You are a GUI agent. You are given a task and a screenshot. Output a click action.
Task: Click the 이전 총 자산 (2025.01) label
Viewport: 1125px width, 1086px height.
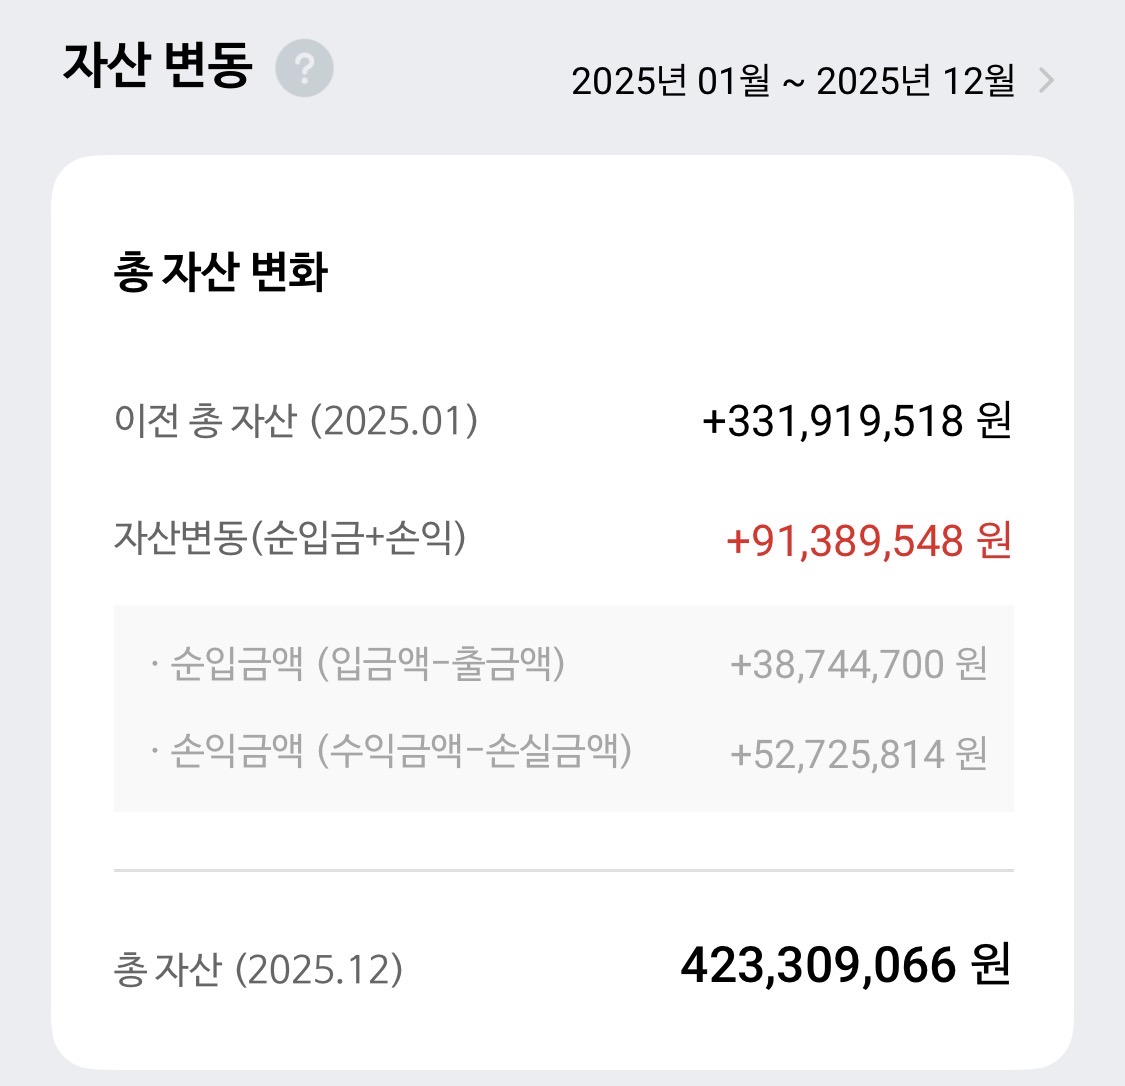coord(296,421)
